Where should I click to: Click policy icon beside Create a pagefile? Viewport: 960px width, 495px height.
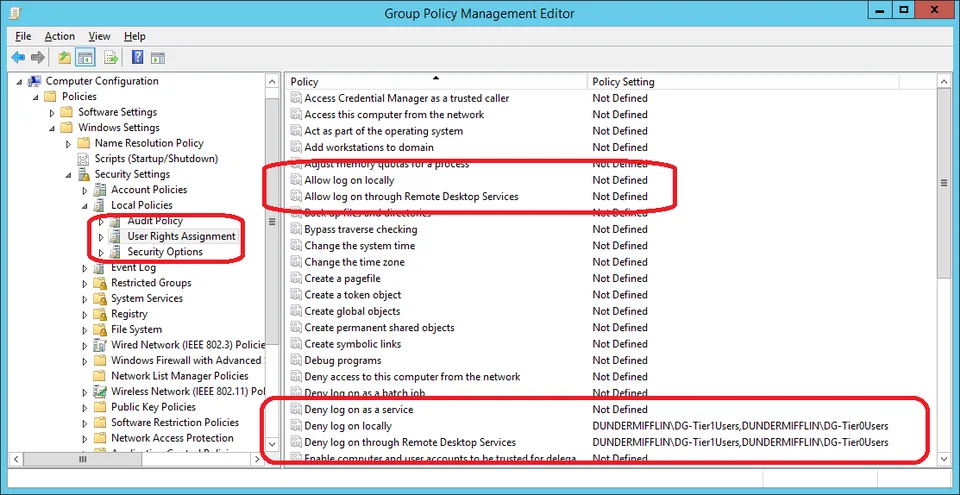(296, 278)
